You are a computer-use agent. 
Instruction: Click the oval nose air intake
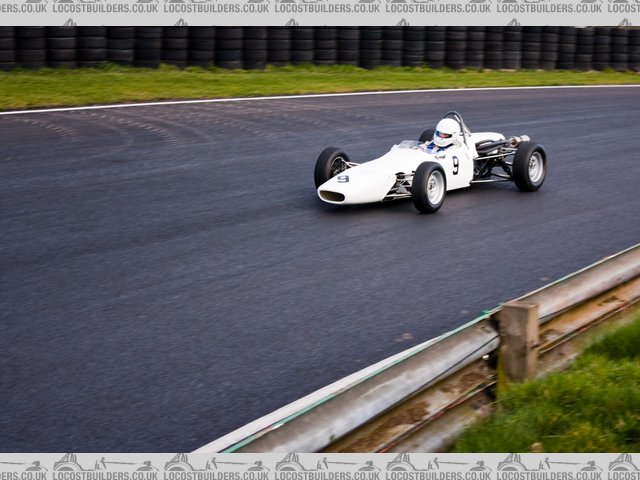(331, 196)
